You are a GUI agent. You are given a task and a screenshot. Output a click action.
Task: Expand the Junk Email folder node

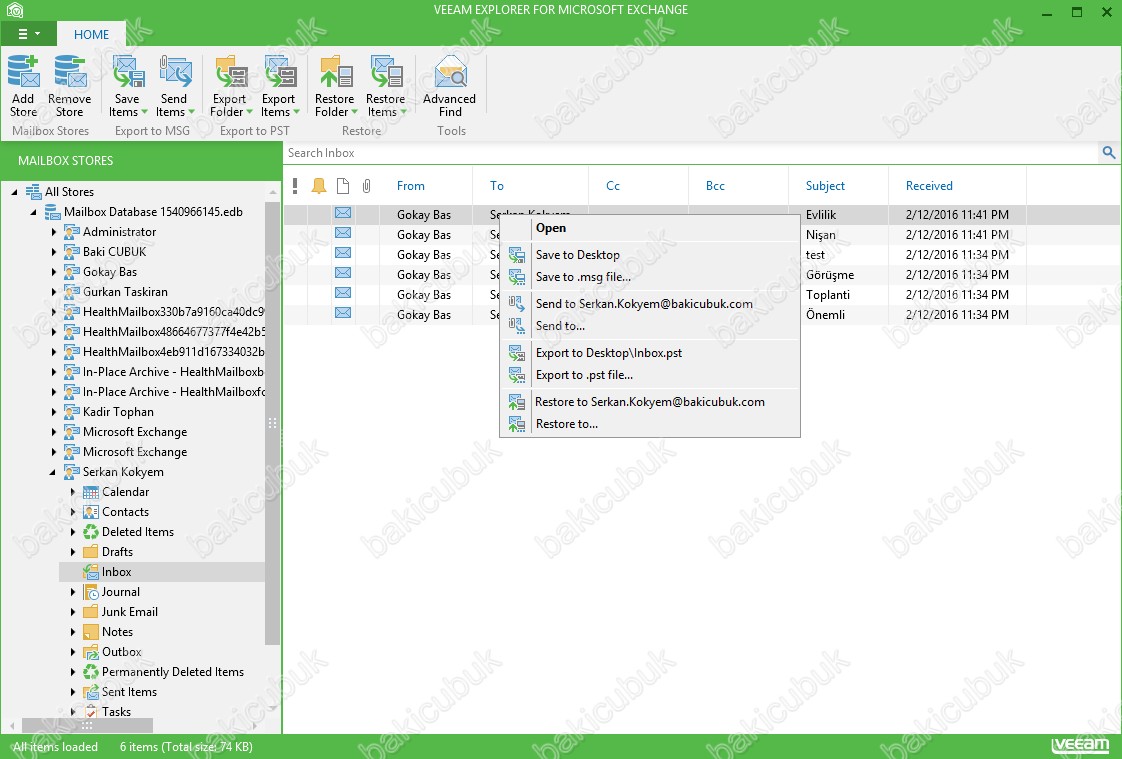(73, 612)
